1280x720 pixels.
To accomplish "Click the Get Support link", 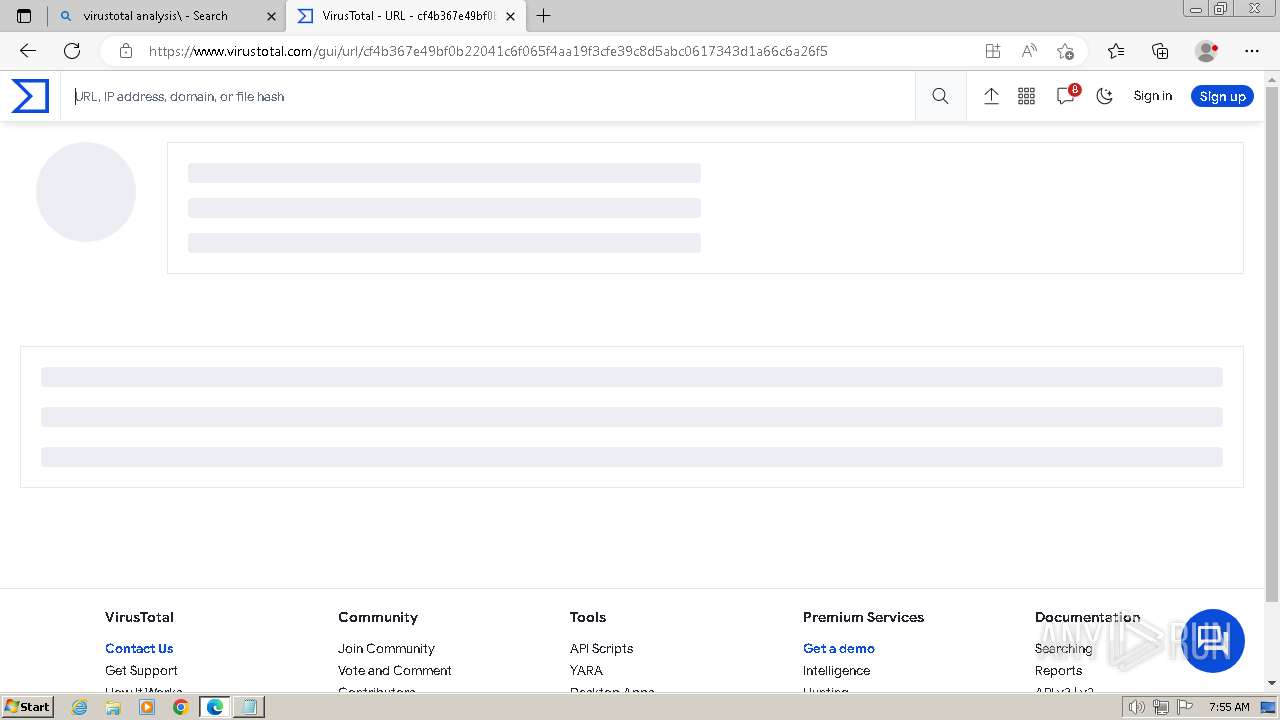I will click(141, 670).
